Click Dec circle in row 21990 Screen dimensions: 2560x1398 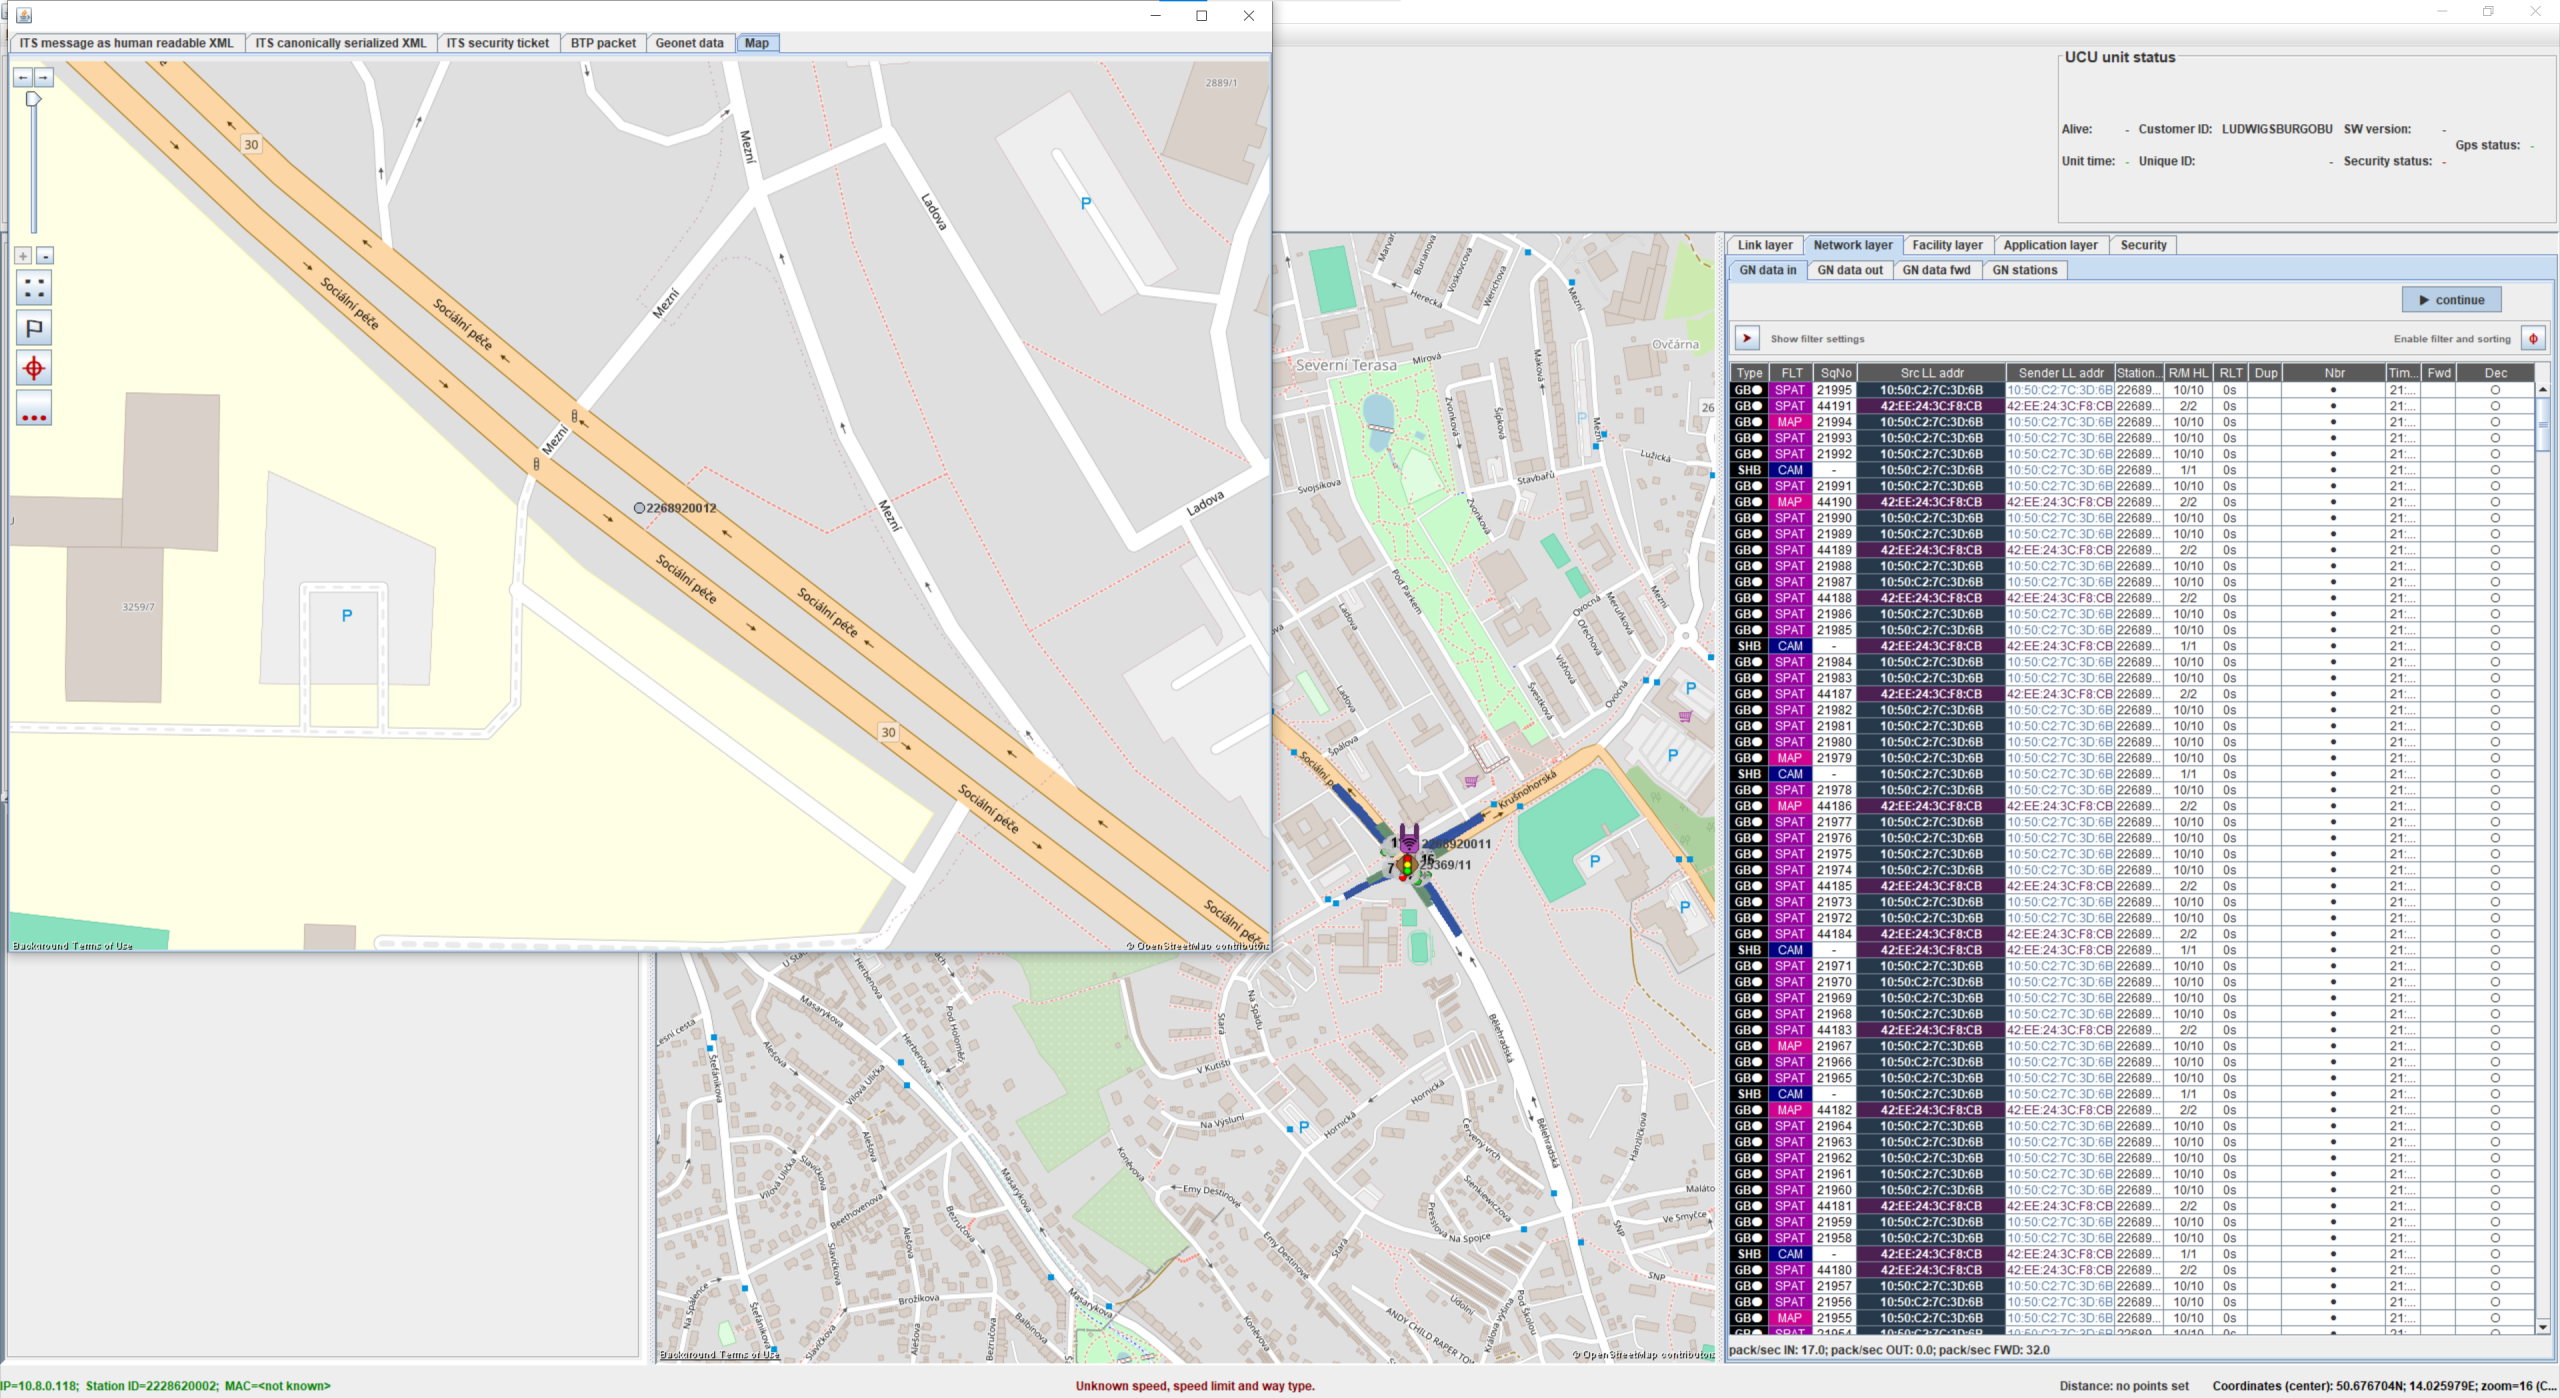(2495, 518)
